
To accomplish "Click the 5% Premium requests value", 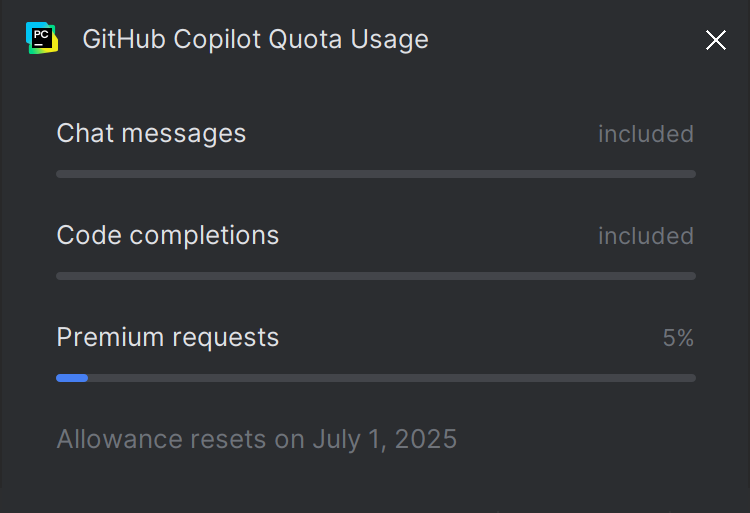I will click(678, 338).
